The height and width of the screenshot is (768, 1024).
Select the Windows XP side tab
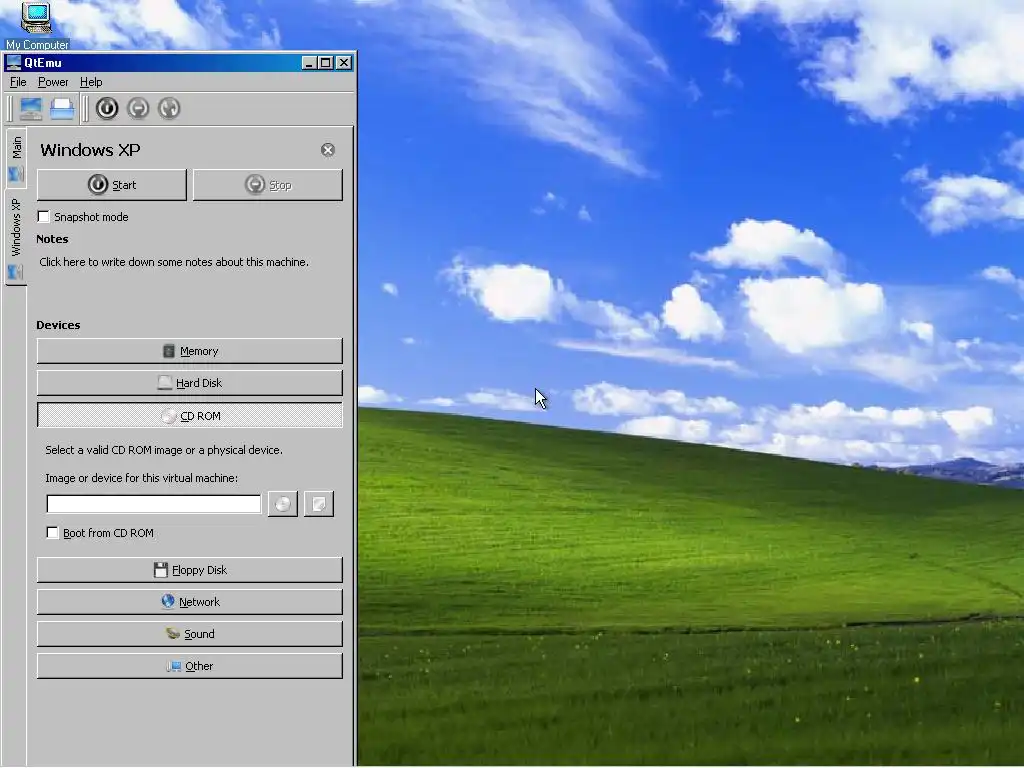pos(16,238)
